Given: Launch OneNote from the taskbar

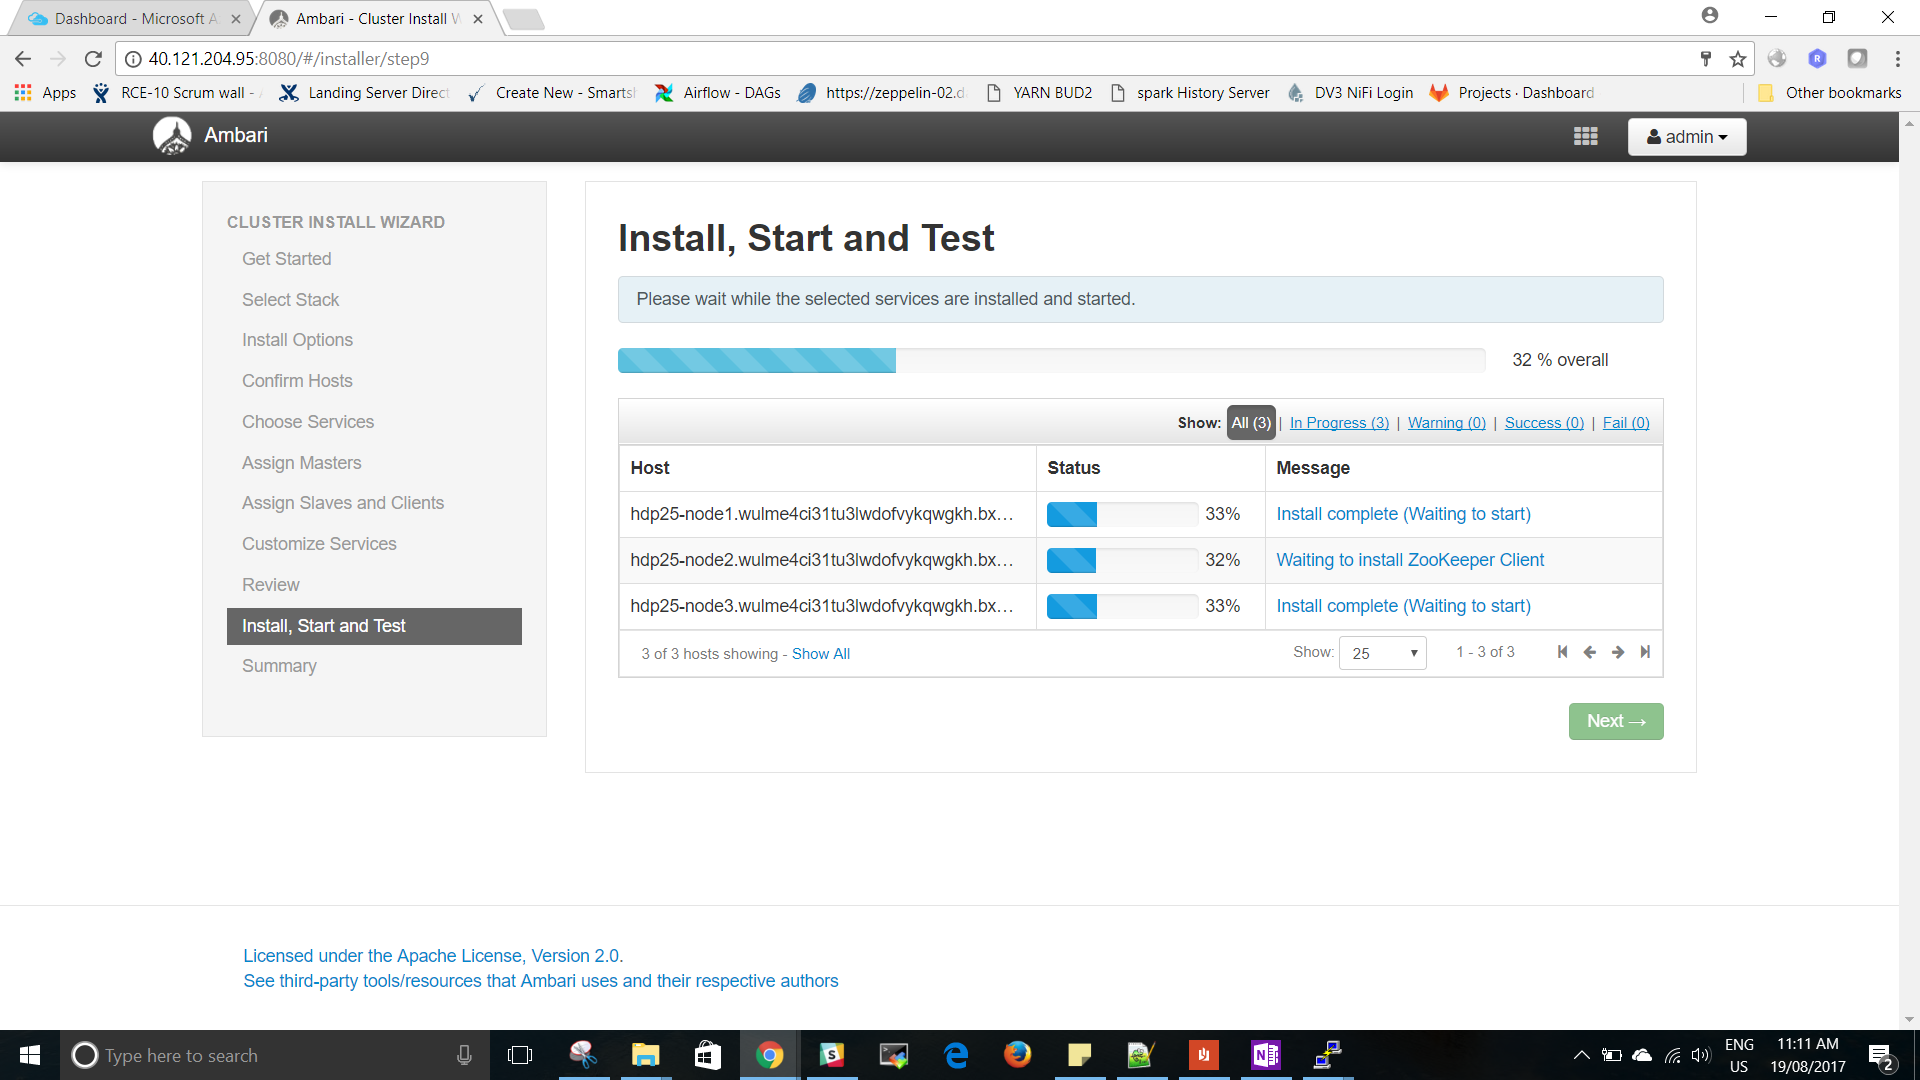Looking at the screenshot, I should click(1265, 1055).
